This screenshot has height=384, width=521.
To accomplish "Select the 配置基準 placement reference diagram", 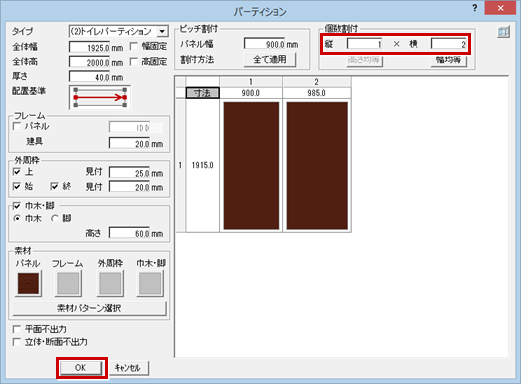I will coord(100,97).
